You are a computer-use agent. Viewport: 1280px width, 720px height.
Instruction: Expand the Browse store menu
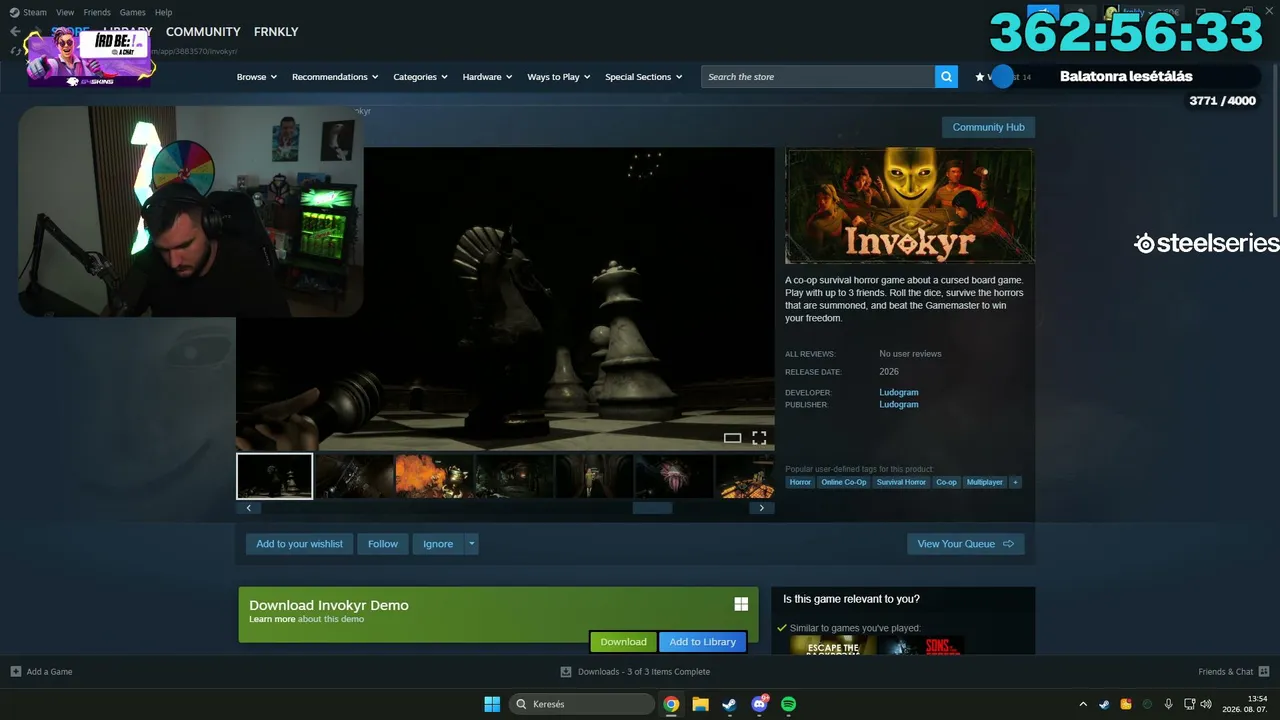click(256, 77)
